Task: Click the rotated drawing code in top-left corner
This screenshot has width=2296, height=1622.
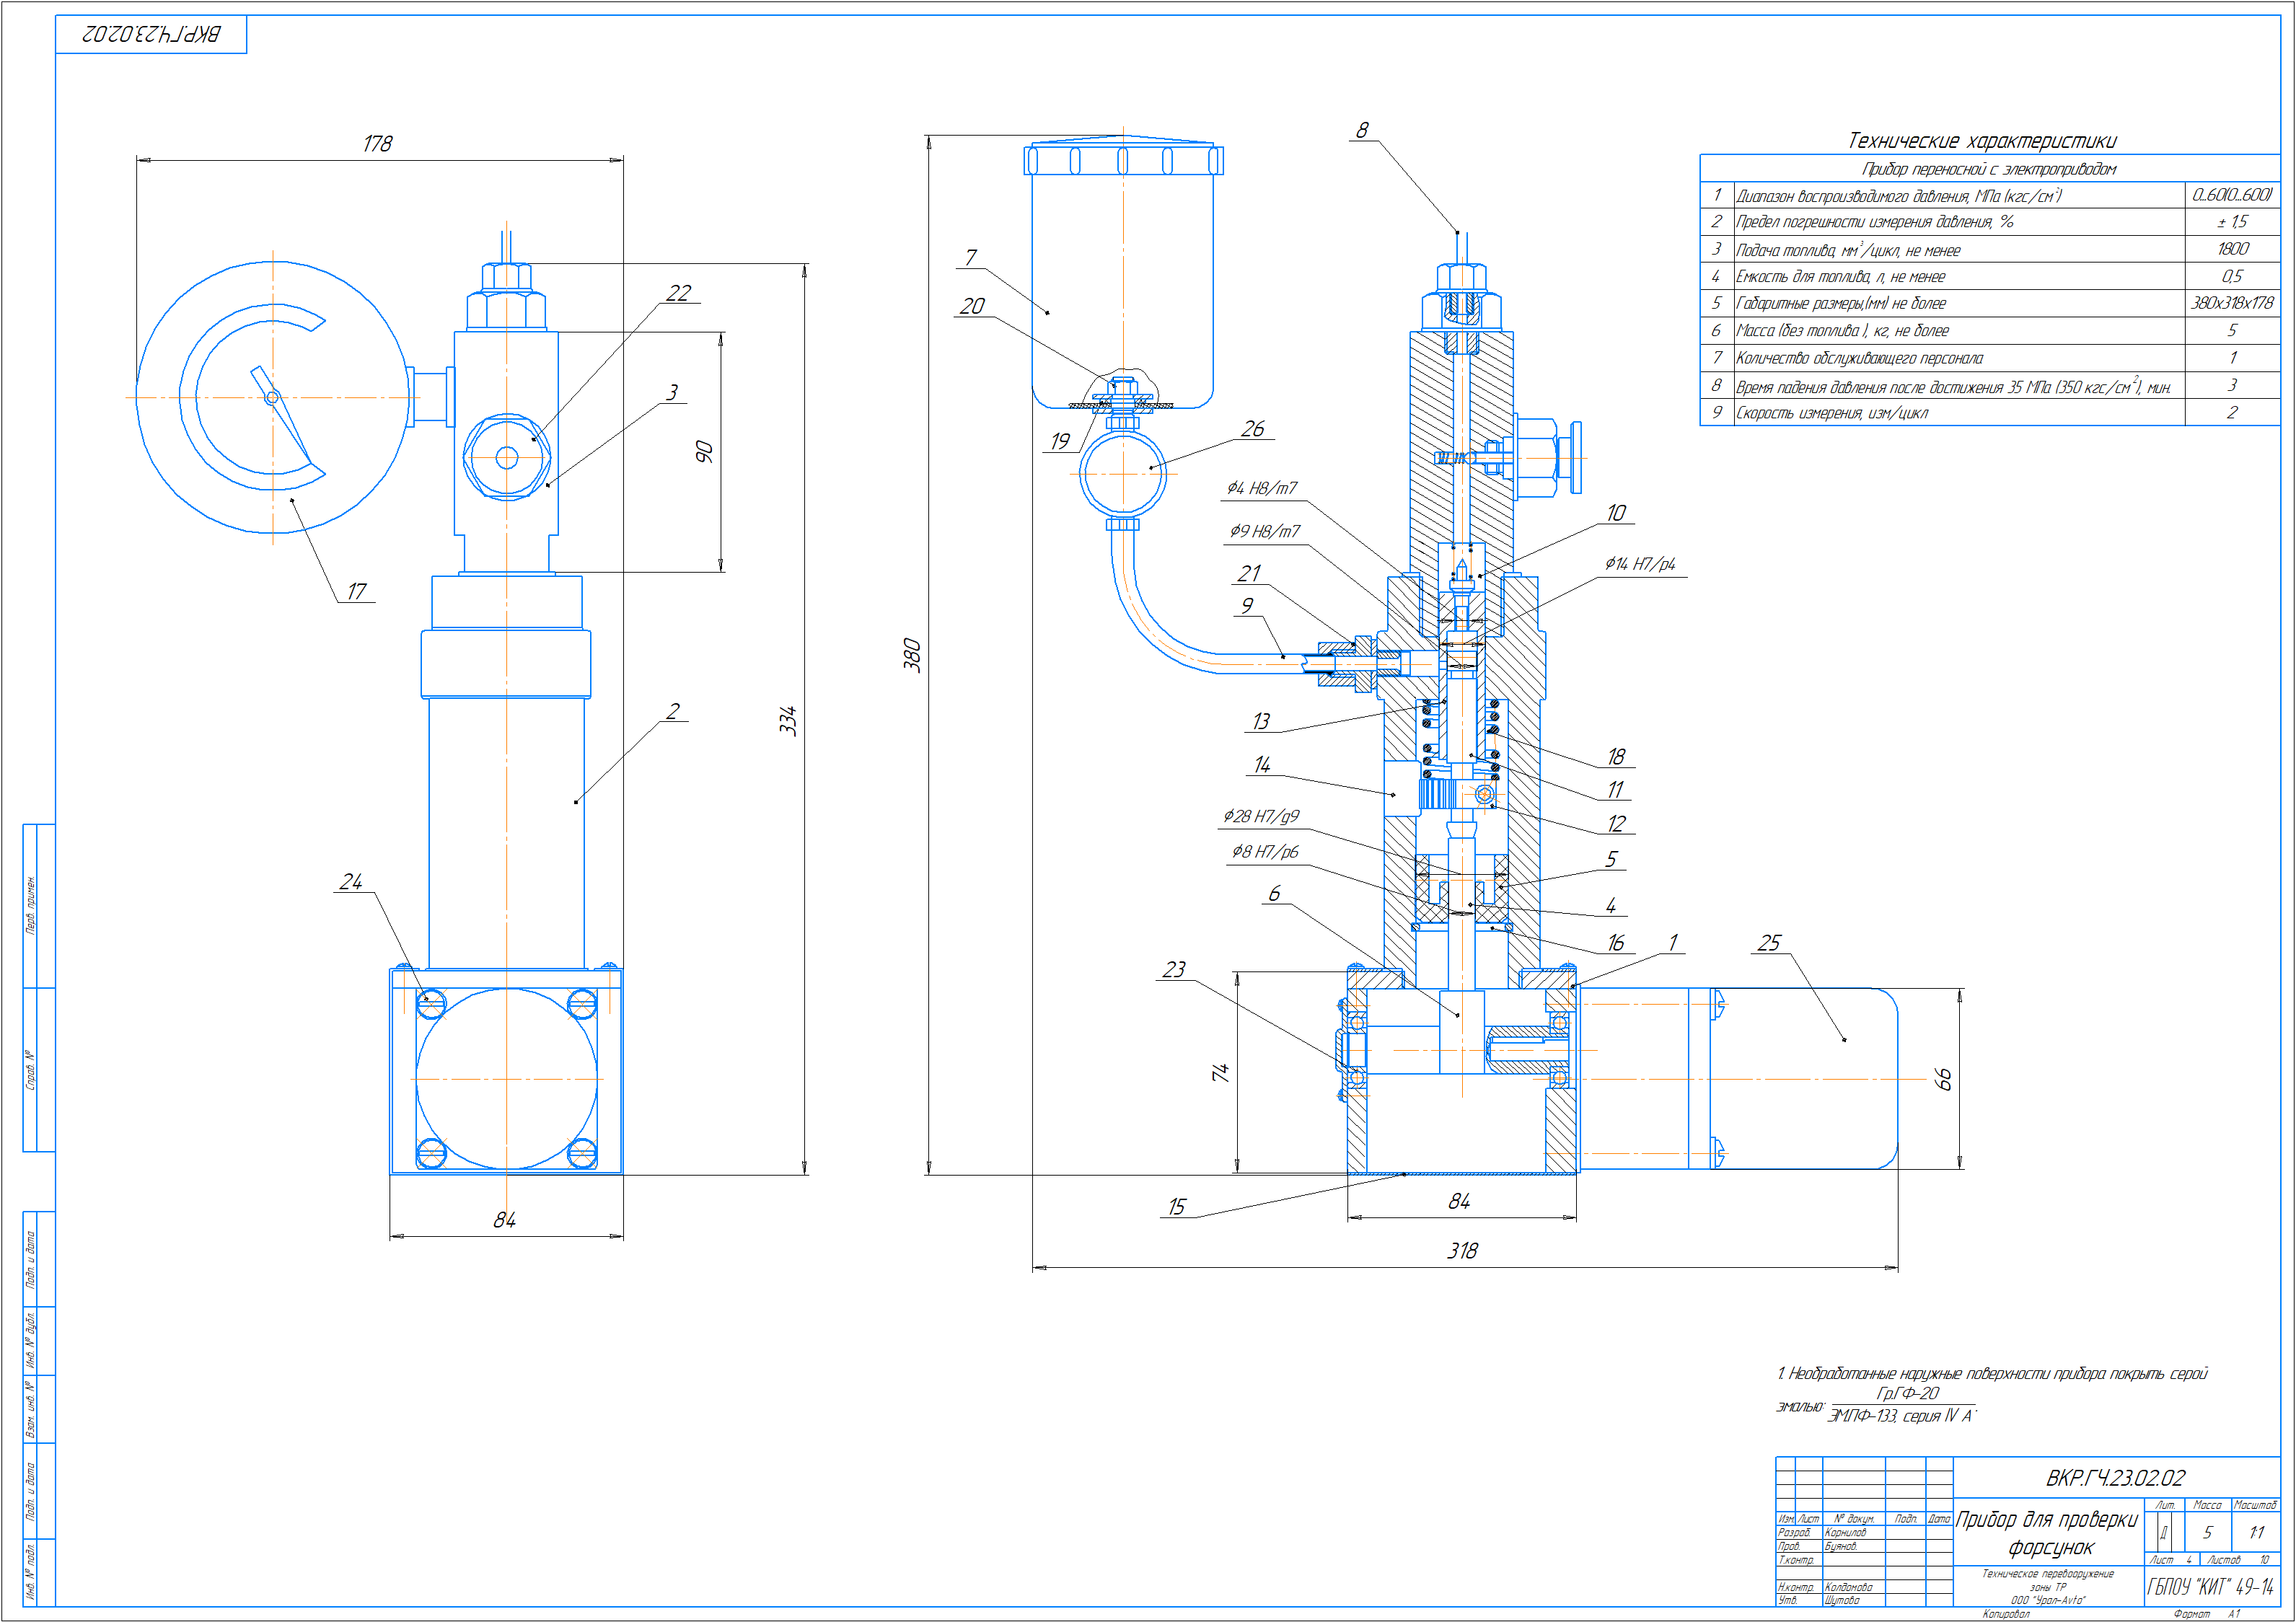Action: pos(151,34)
